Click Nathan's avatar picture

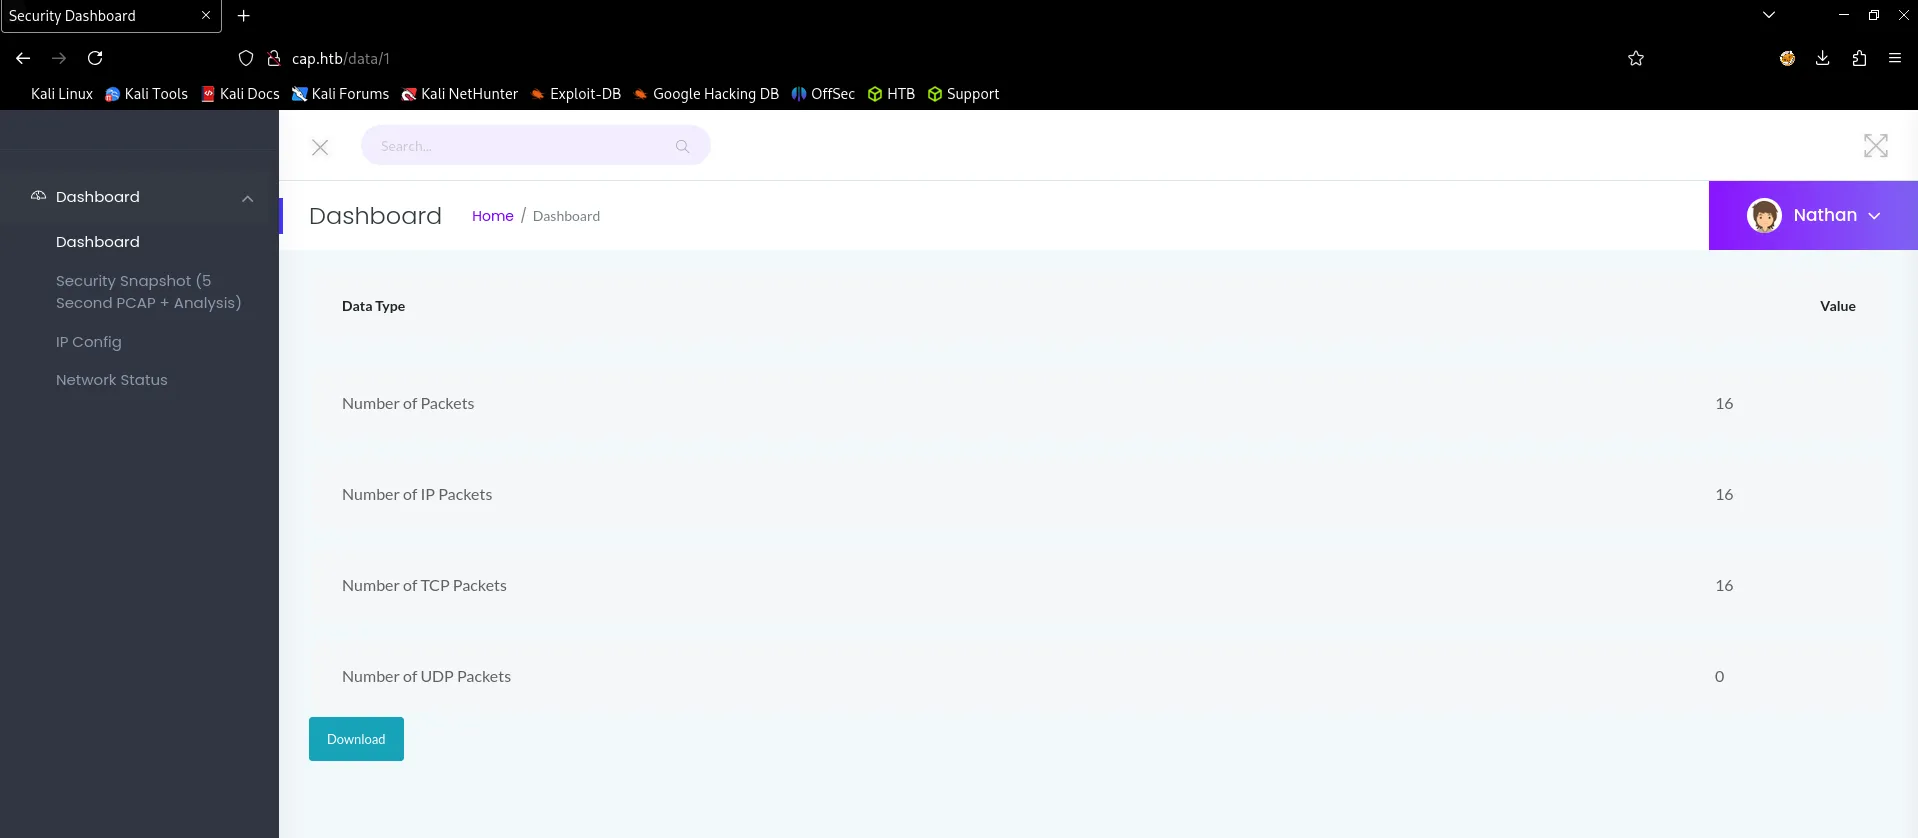[1764, 215]
